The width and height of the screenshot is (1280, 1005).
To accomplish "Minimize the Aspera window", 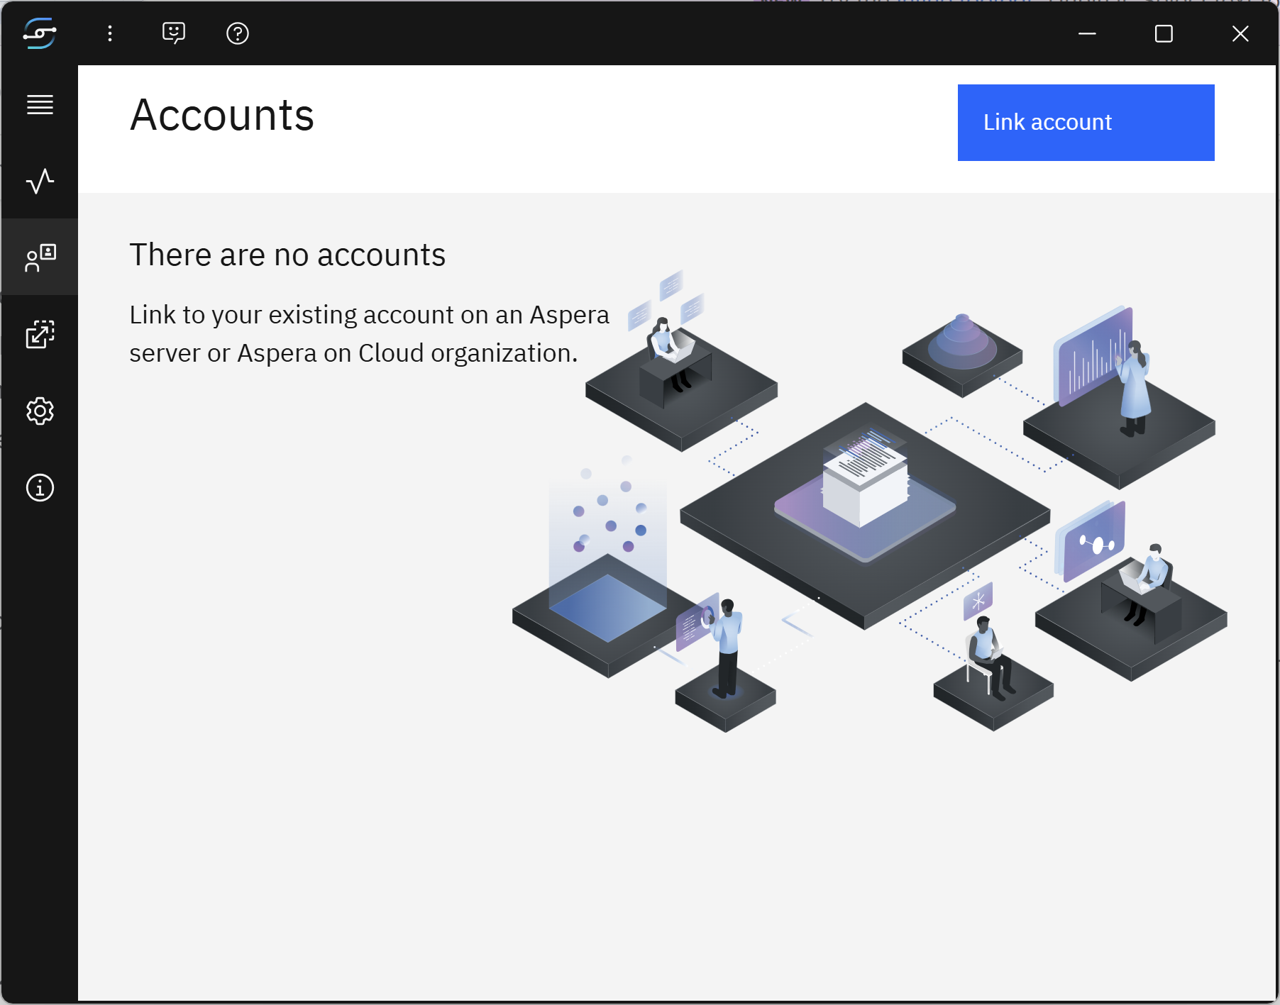I will (x=1087, y=33).
